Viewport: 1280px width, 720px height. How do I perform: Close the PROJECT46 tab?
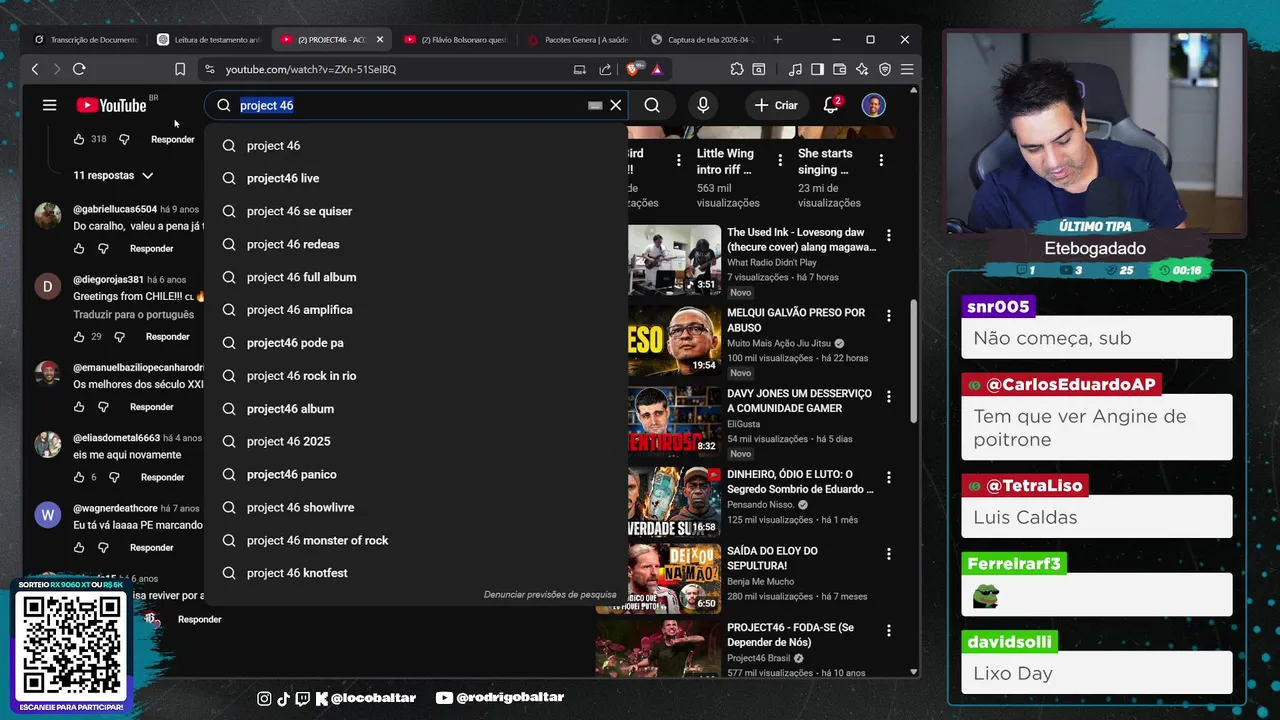(380, 39)
